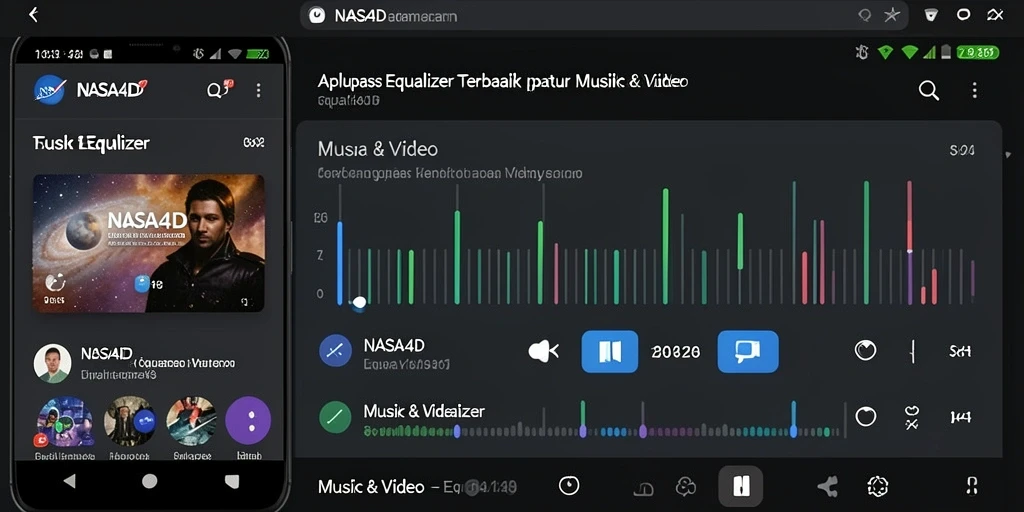Click the headphone-like icon at the bottom right

click(971, 486)
